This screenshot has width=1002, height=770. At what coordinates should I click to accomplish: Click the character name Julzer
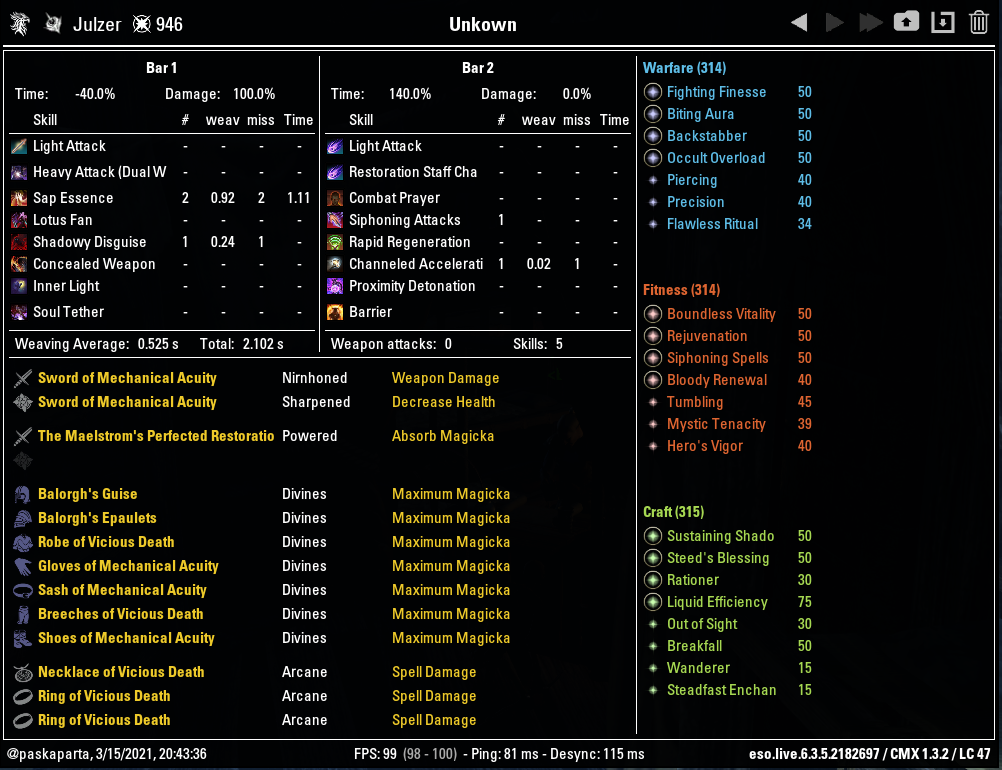pyautogui.click(x=97, y=24)
